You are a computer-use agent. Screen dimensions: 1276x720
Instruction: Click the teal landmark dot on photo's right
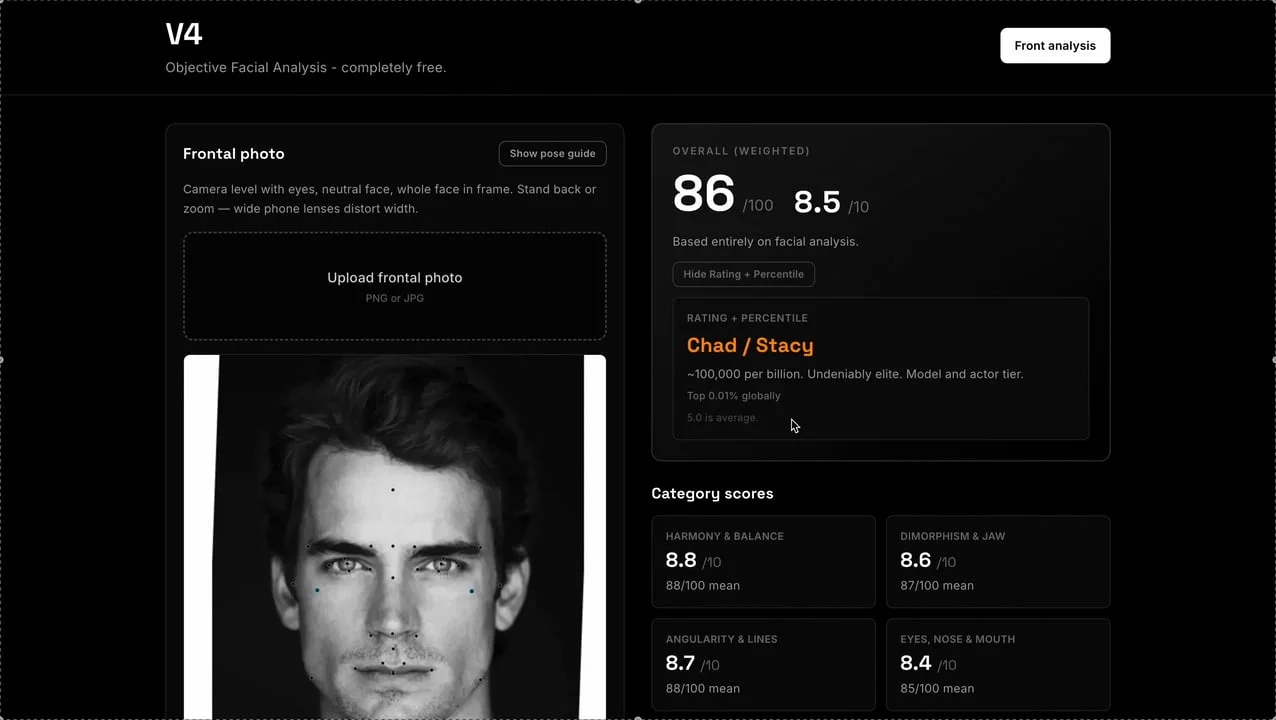pyautogui.click(x=472, y=591)
